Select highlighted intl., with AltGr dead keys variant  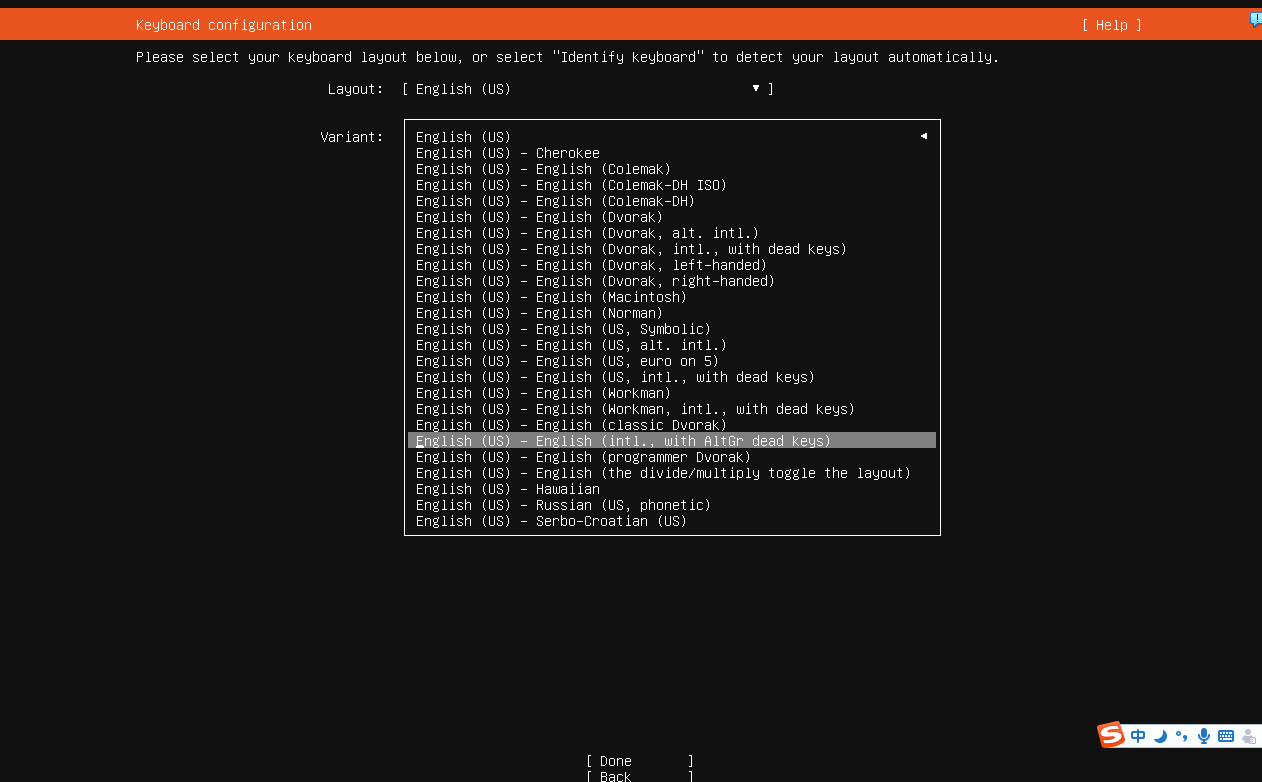coord(672,441)
